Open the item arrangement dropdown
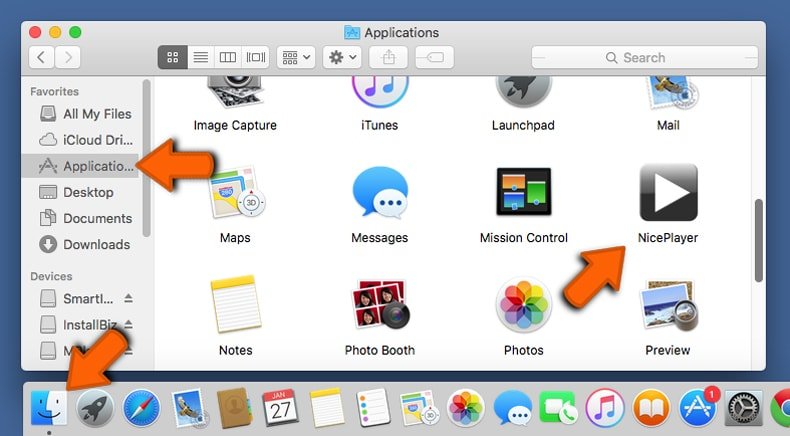Screen dimensions: 790x436 pos(296,57)
